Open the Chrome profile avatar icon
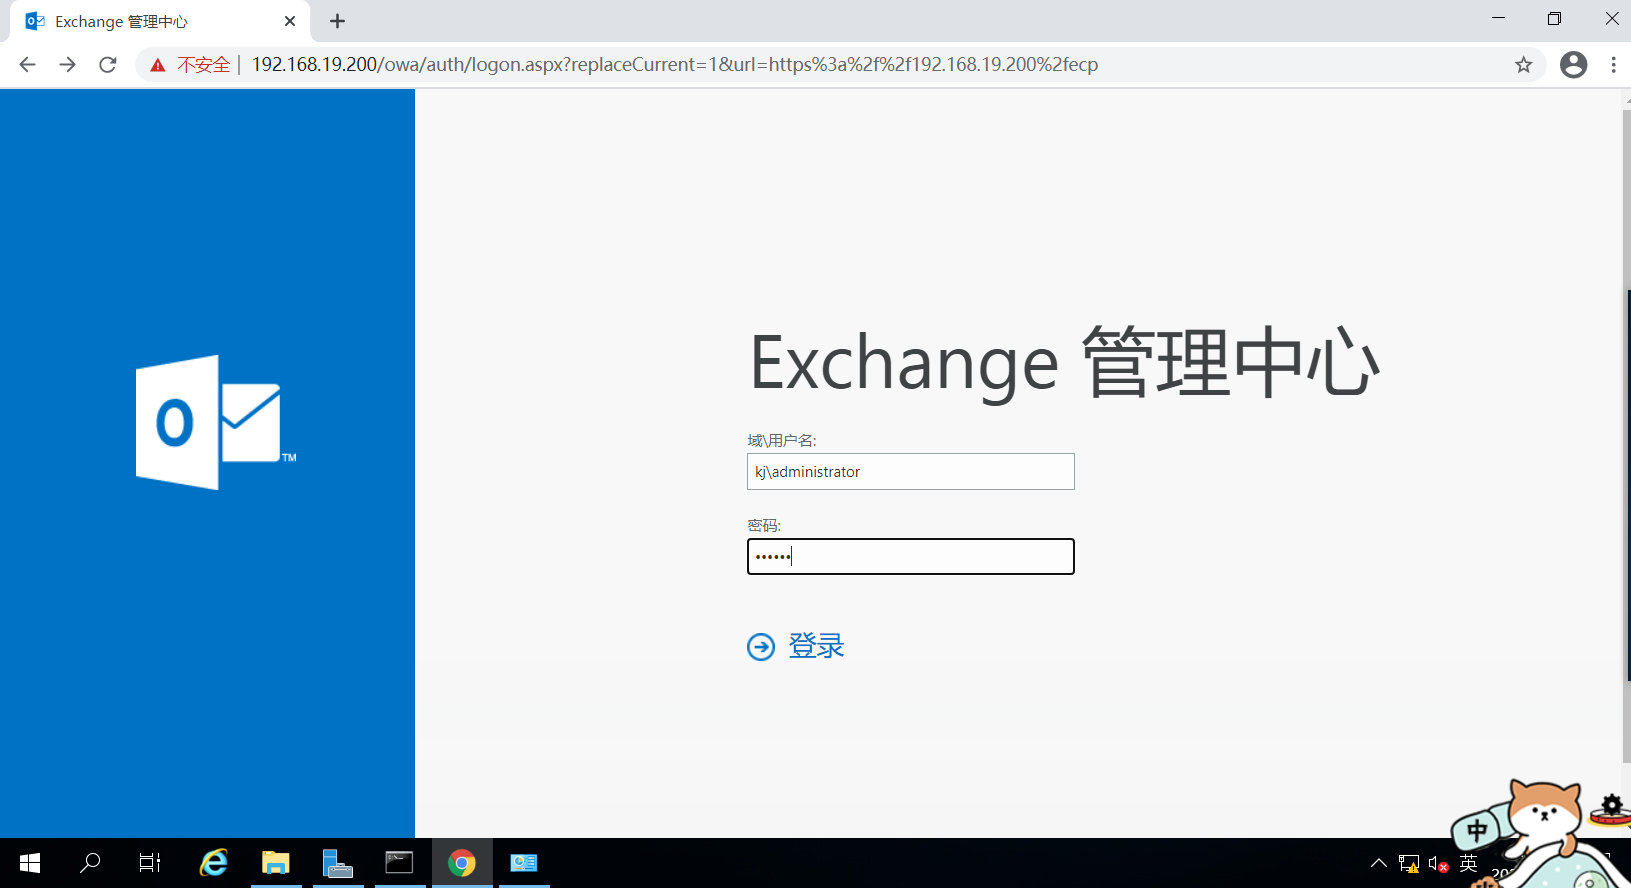 tap(1573, 65)
